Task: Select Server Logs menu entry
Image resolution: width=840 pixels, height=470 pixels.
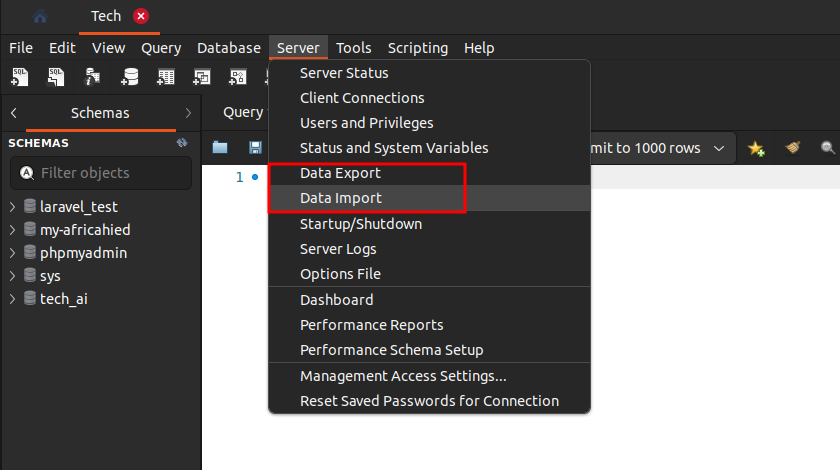Action: [x=430, y=249]
